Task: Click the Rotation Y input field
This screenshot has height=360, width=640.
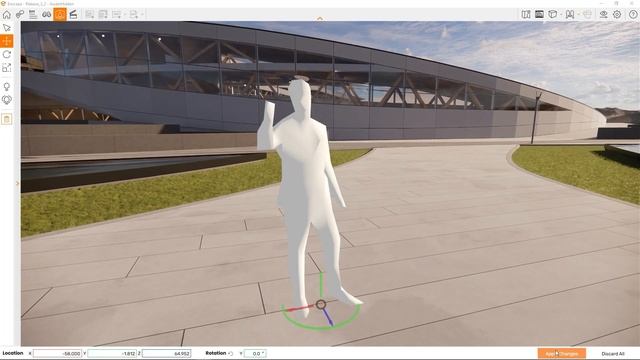Action: [255, 353]
